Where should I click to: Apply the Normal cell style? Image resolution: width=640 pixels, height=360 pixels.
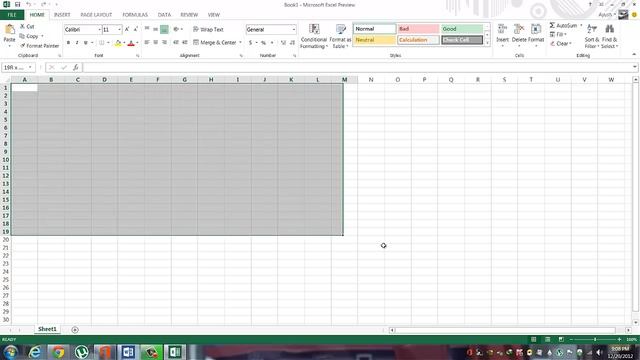(374, 29)
